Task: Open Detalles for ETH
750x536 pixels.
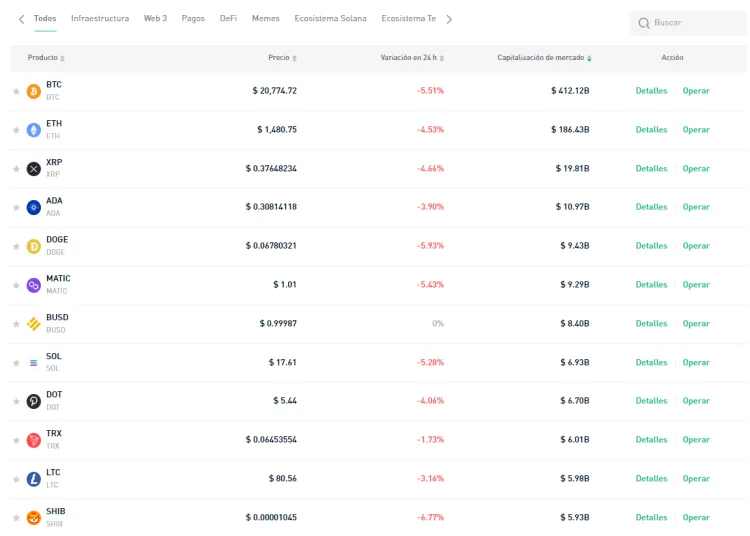Action: [651, 130]
